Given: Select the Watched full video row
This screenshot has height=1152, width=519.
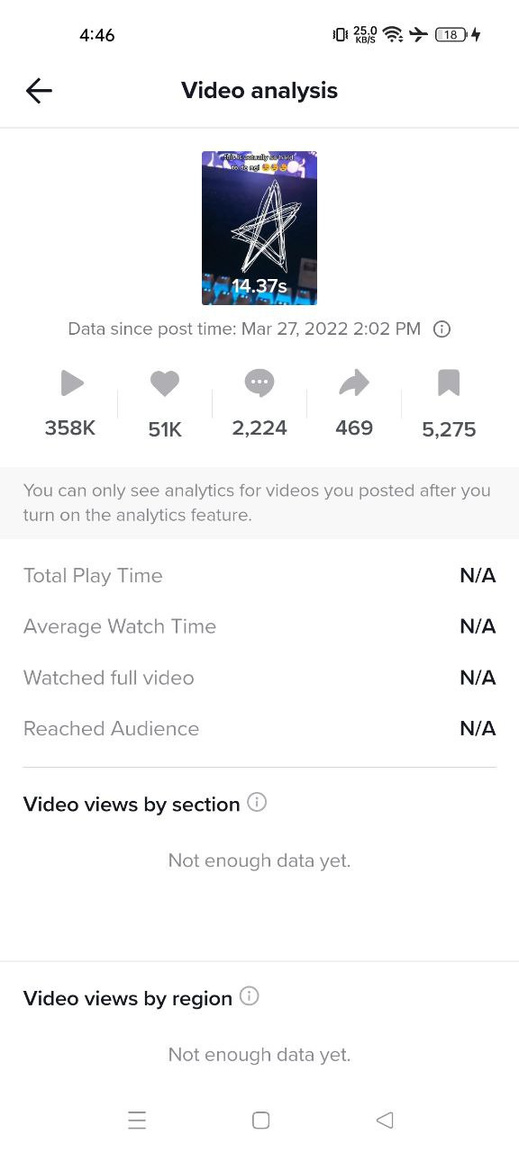Looking at the screenshot, I should pyautogui.click(x=260, y=677).
